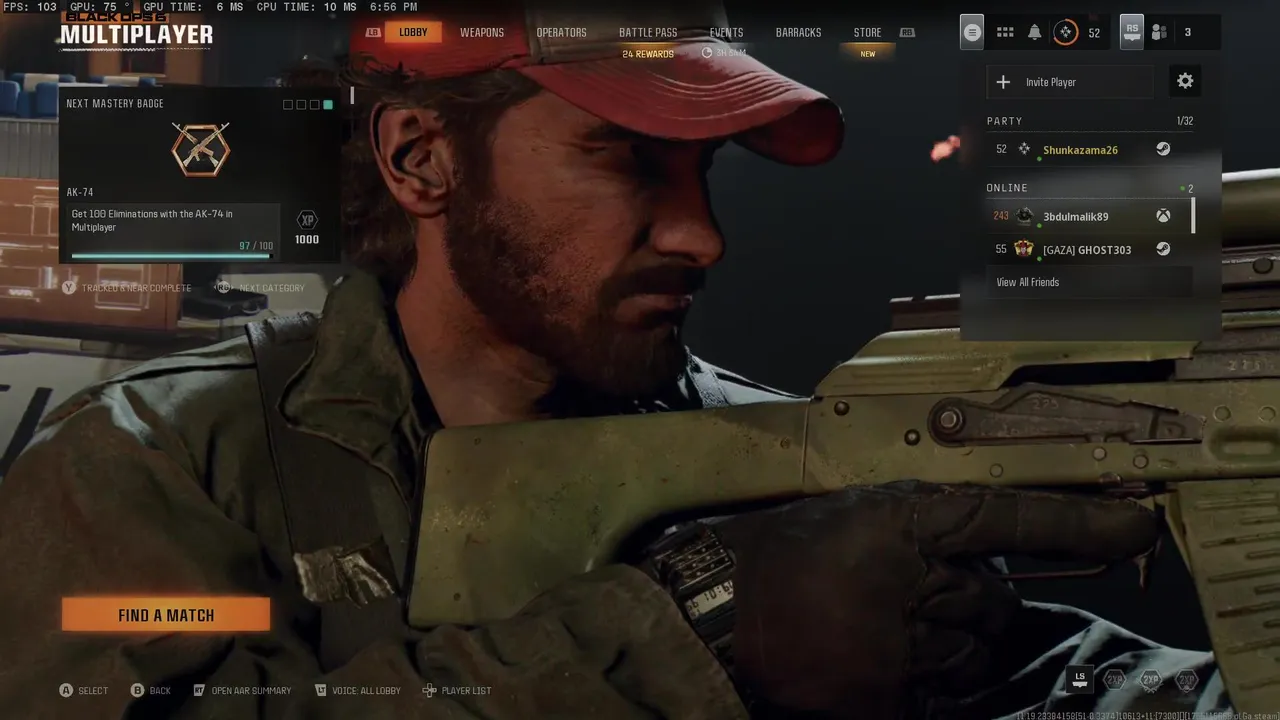This screenshot has width=1280, height=720.
Task: Click Open AAR Summary prompt
Action: [241, 690]
